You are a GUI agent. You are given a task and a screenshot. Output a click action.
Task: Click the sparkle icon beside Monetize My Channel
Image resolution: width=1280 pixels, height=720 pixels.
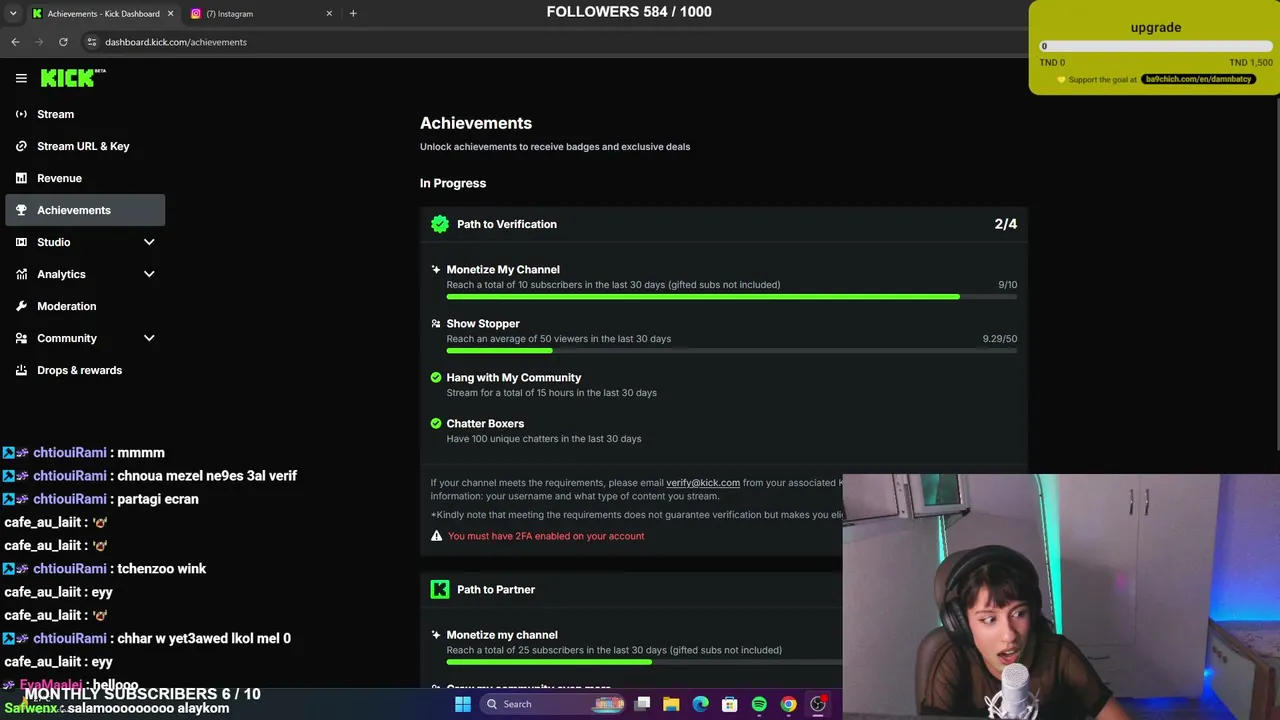coord(436,269)
